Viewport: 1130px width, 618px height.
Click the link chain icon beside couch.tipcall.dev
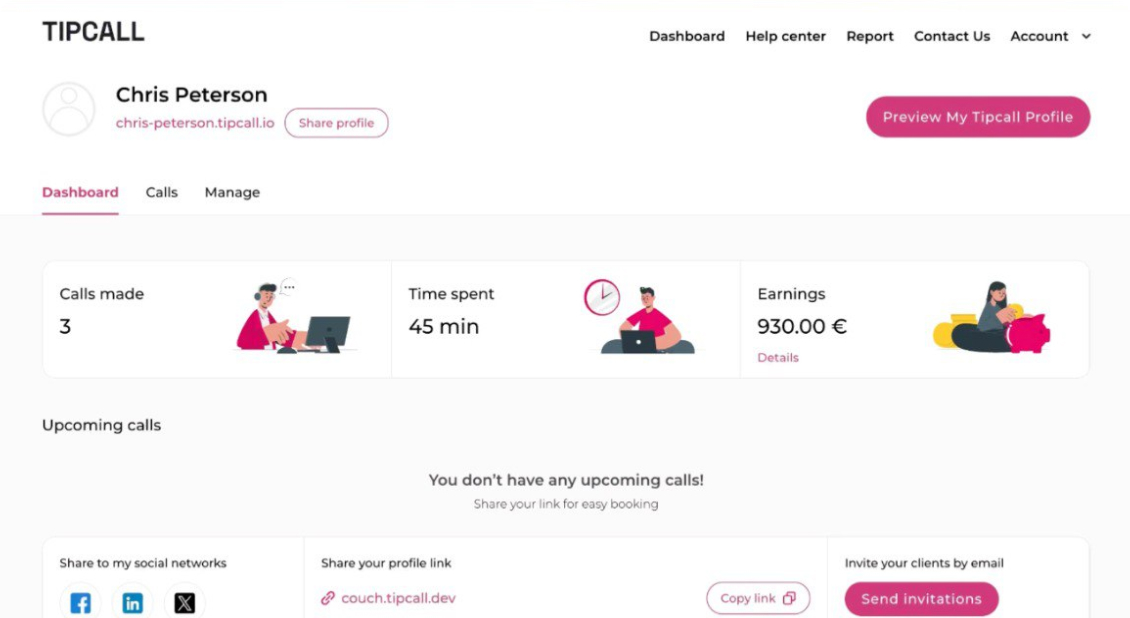tap(327, 598)
